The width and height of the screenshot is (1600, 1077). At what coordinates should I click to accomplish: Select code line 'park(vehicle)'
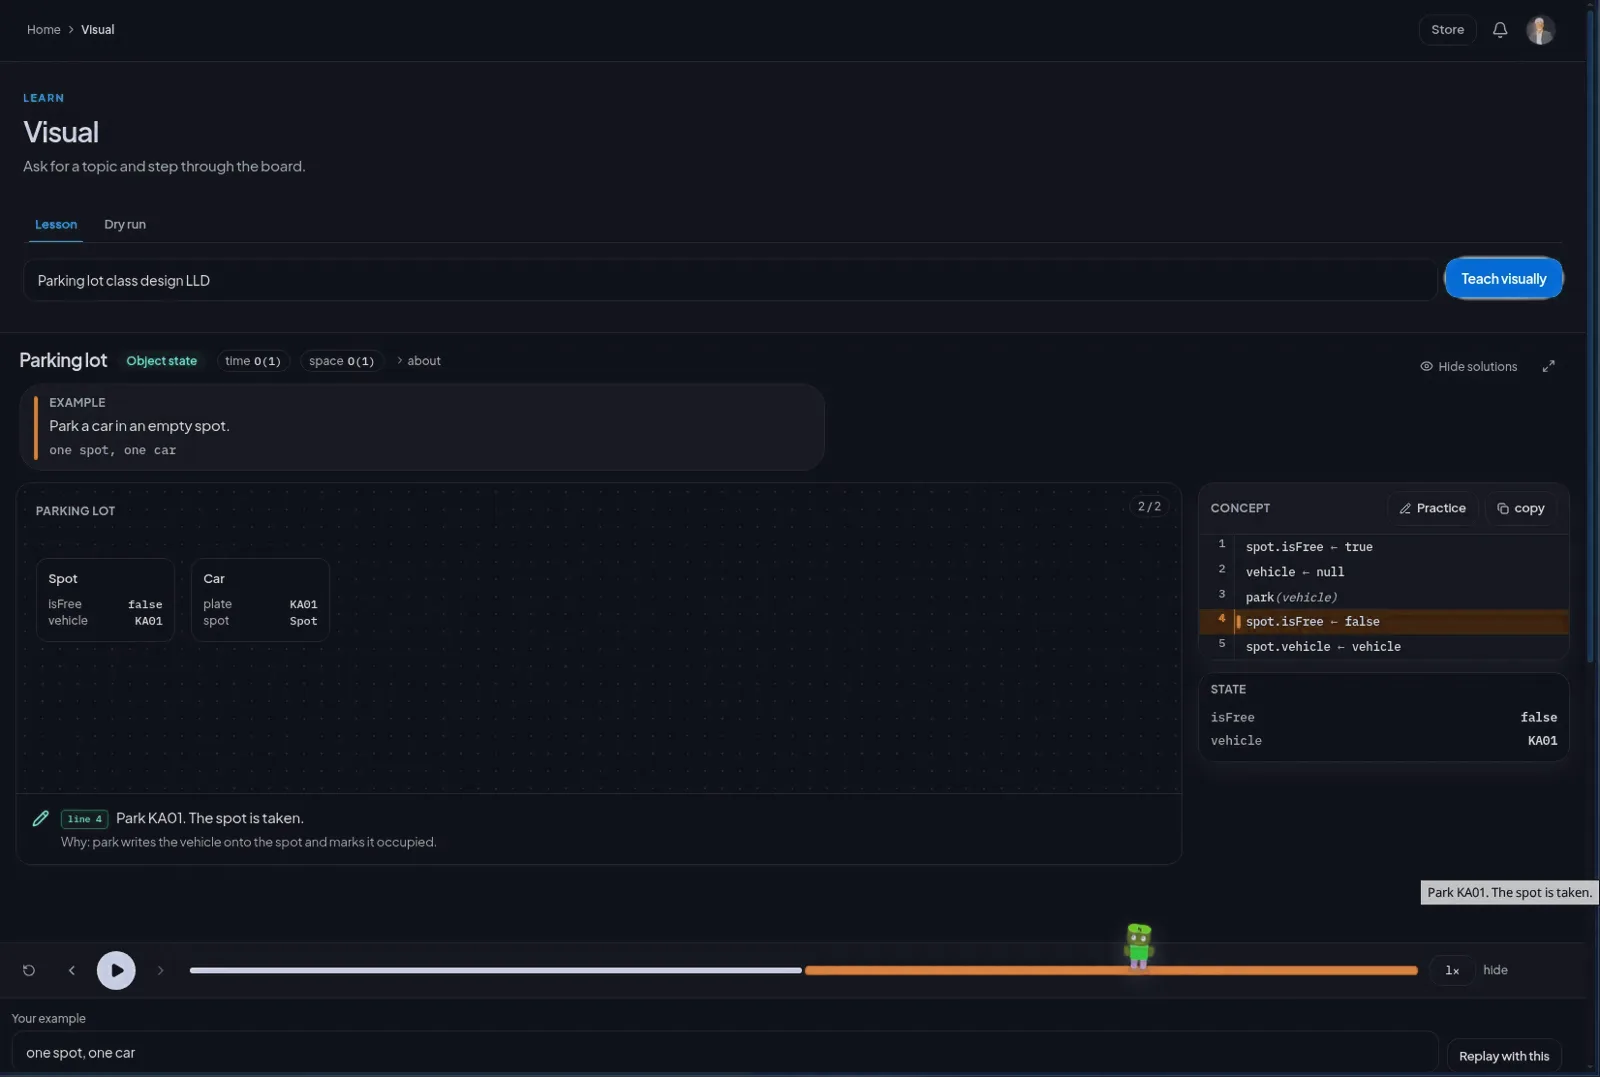pos(1384,597)
